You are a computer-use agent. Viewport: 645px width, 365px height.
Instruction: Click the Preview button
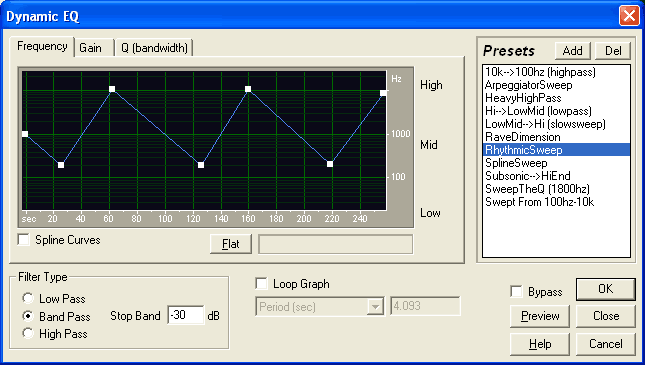pyautogui.click(x=540, y=316)
